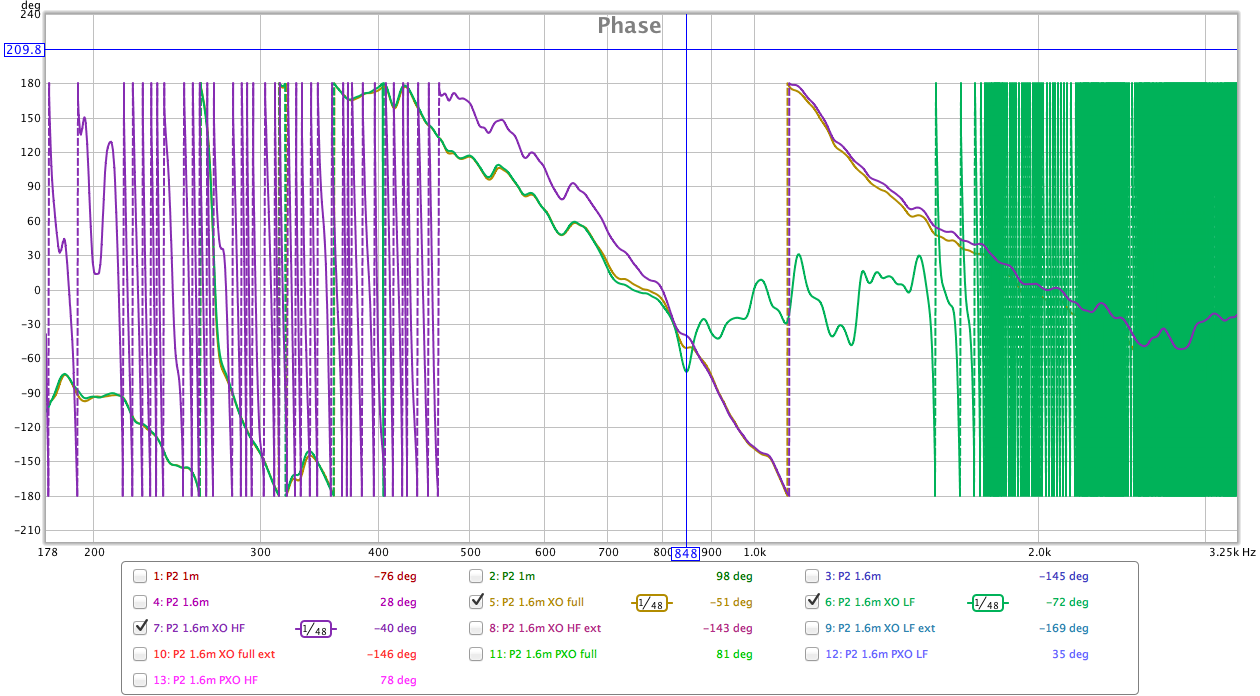Click the 848 frequency cursor readout
Viewport: 1260px width, 696px height.
click(685, 553)
